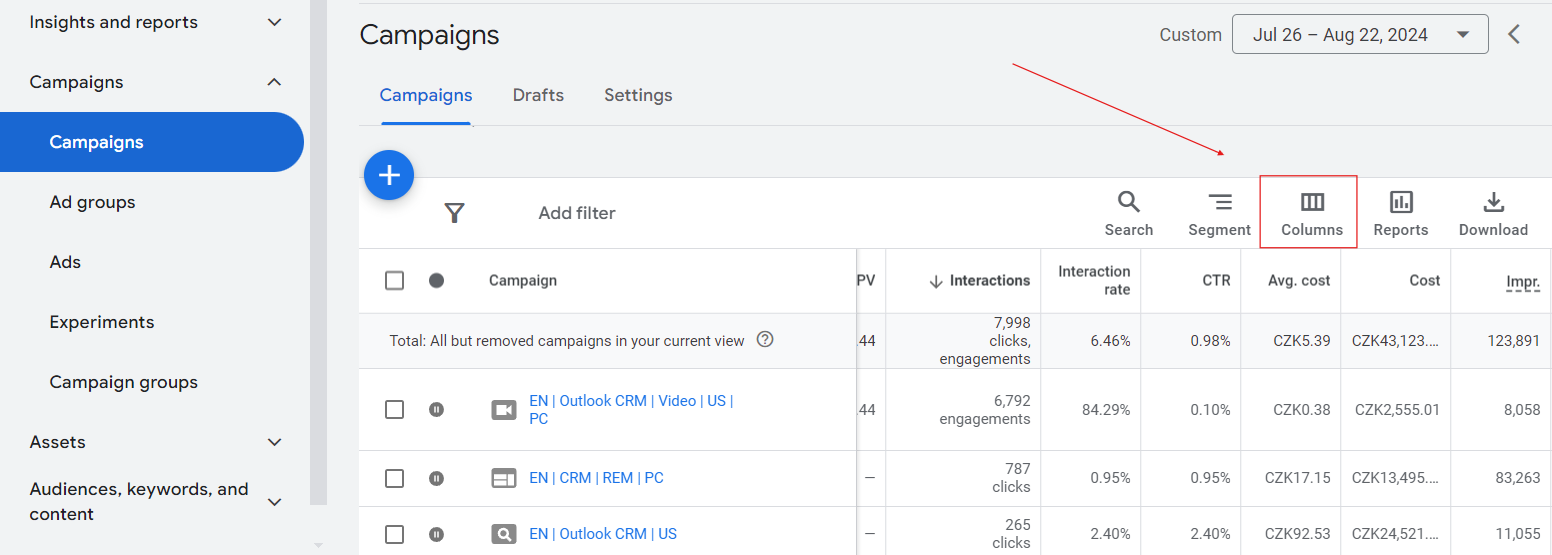Open Ads in the sidebar
This screenshot has width=1552, height=555.
click(x=65, y=262)
